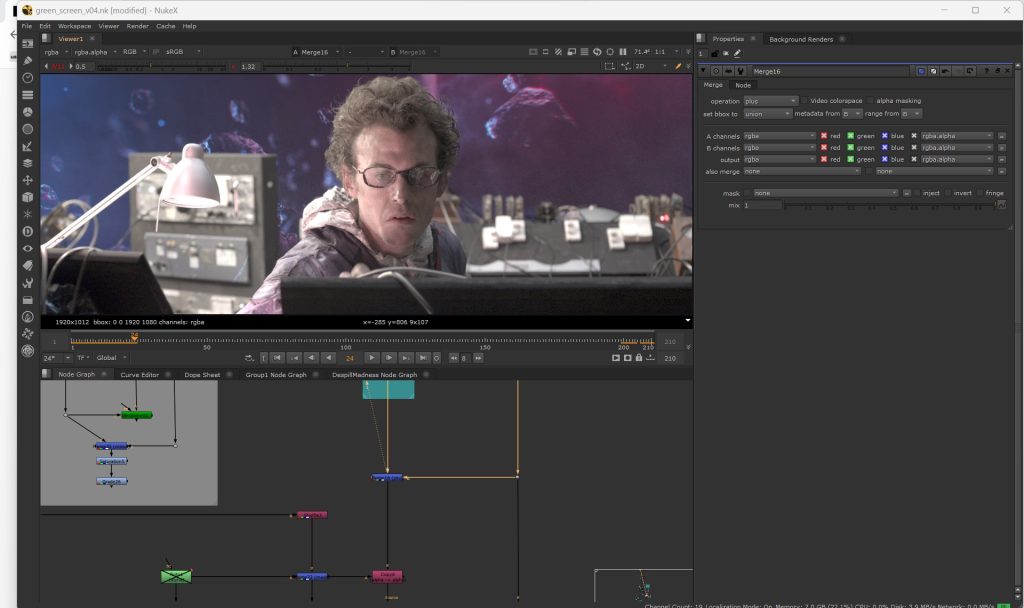Click the Merge16 node name field
The image size is (1024, 608).
point(830,71)
